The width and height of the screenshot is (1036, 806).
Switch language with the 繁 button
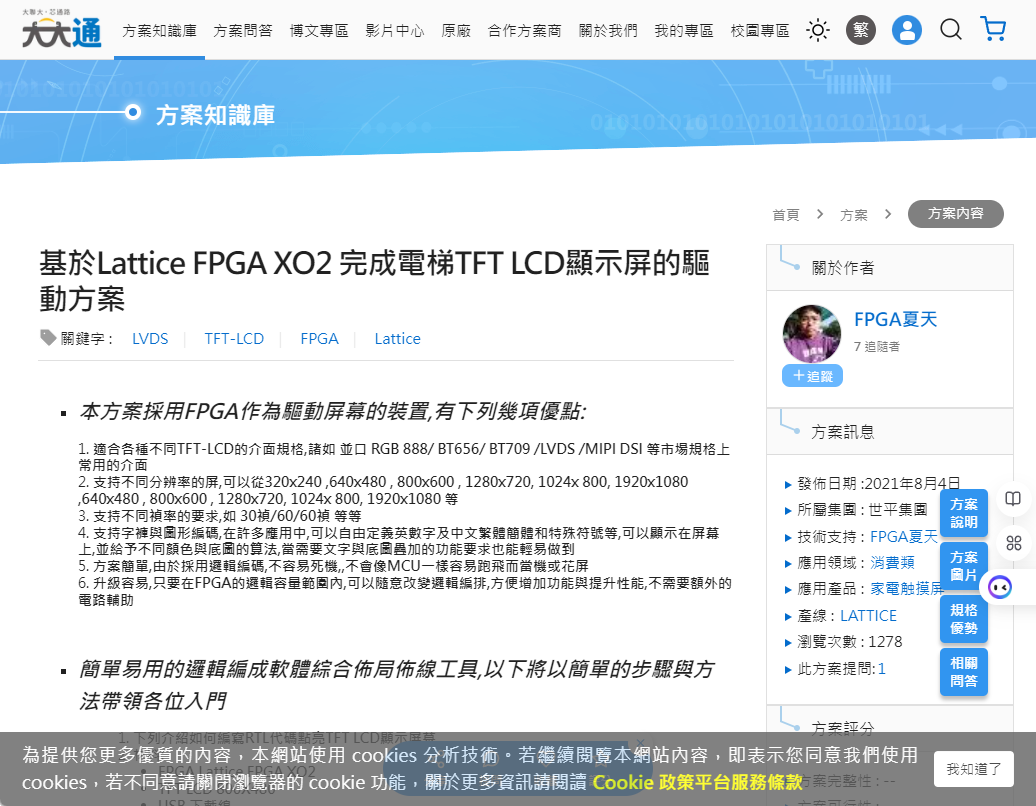(861, 30)
